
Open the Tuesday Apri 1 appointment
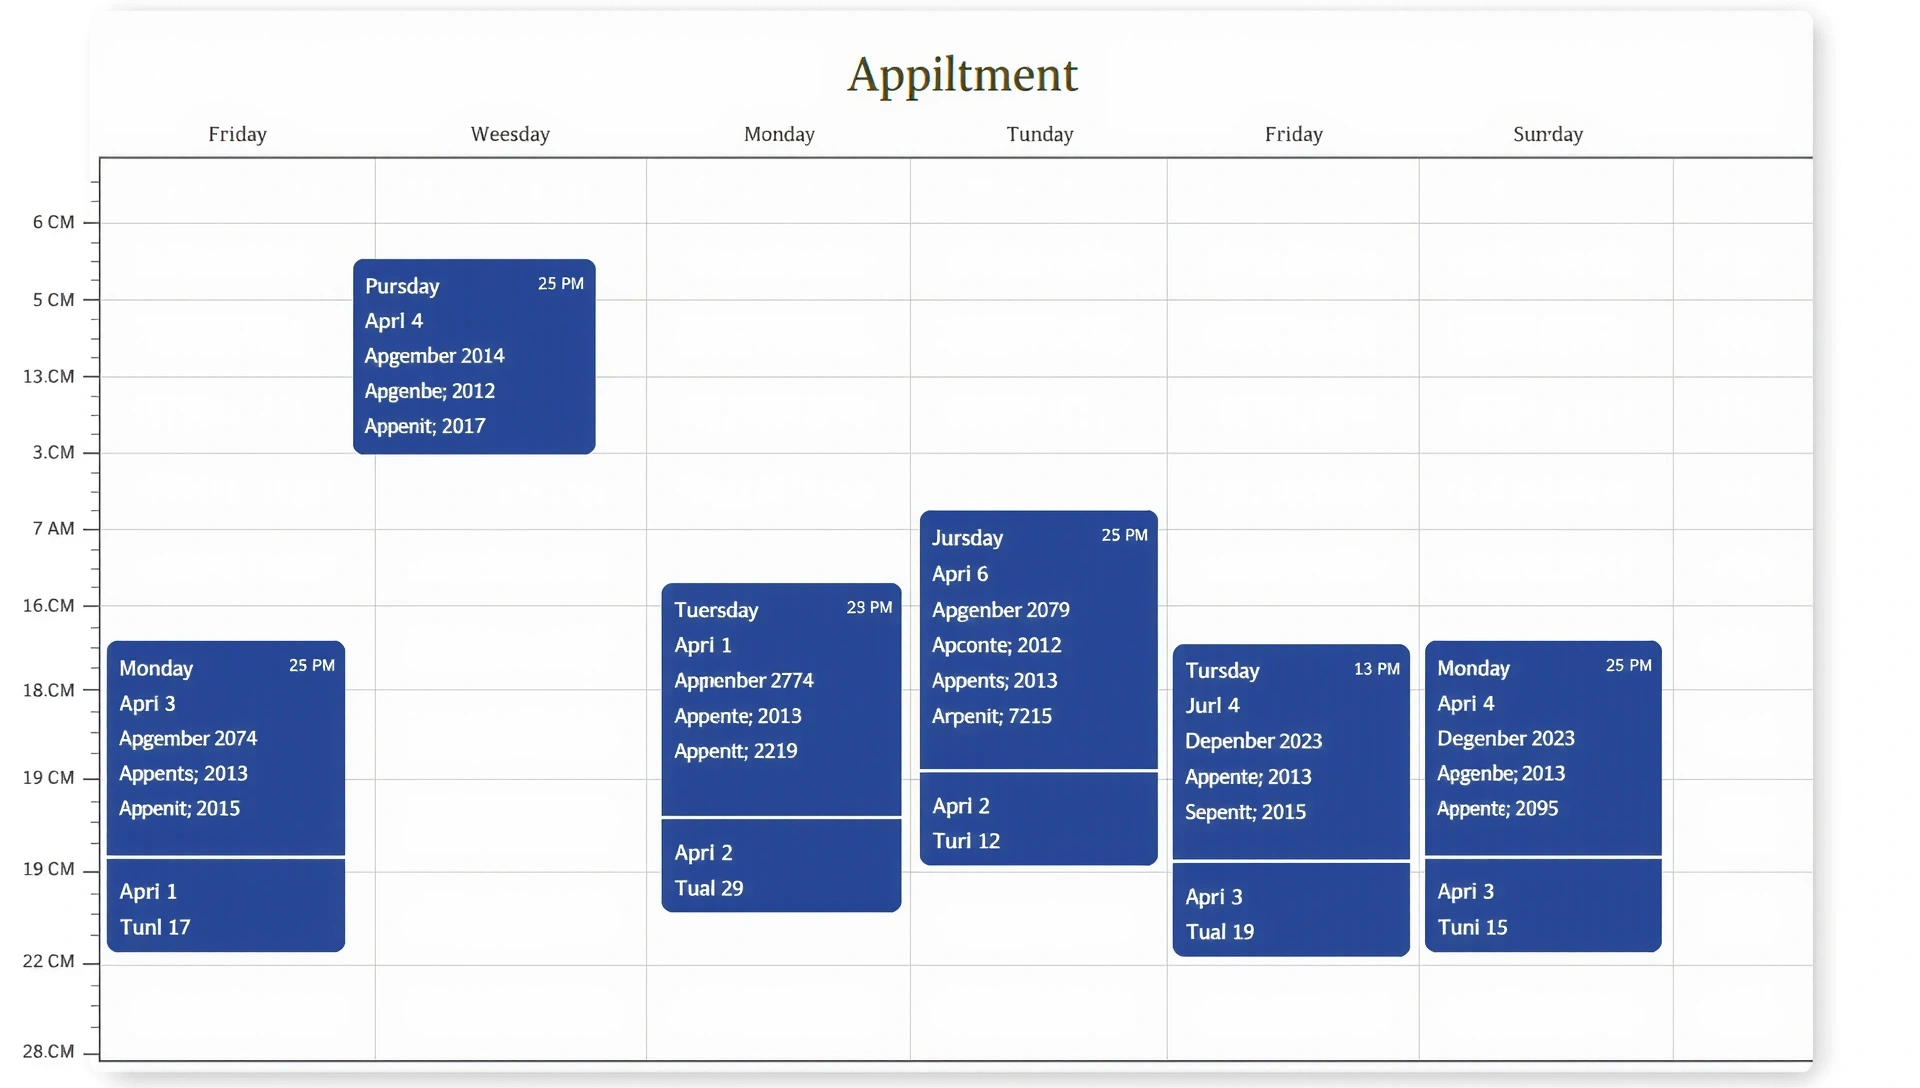(780, 699)
